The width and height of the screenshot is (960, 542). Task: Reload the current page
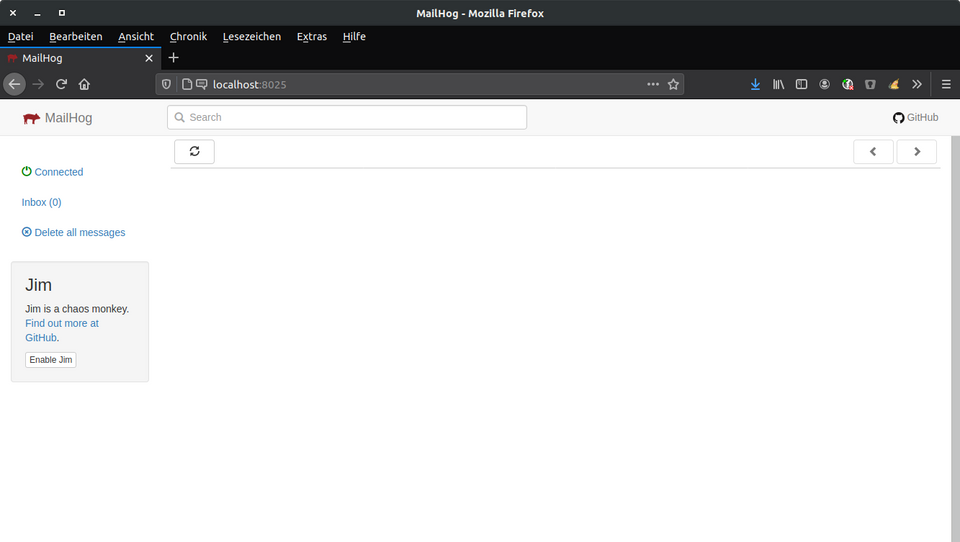61,84
